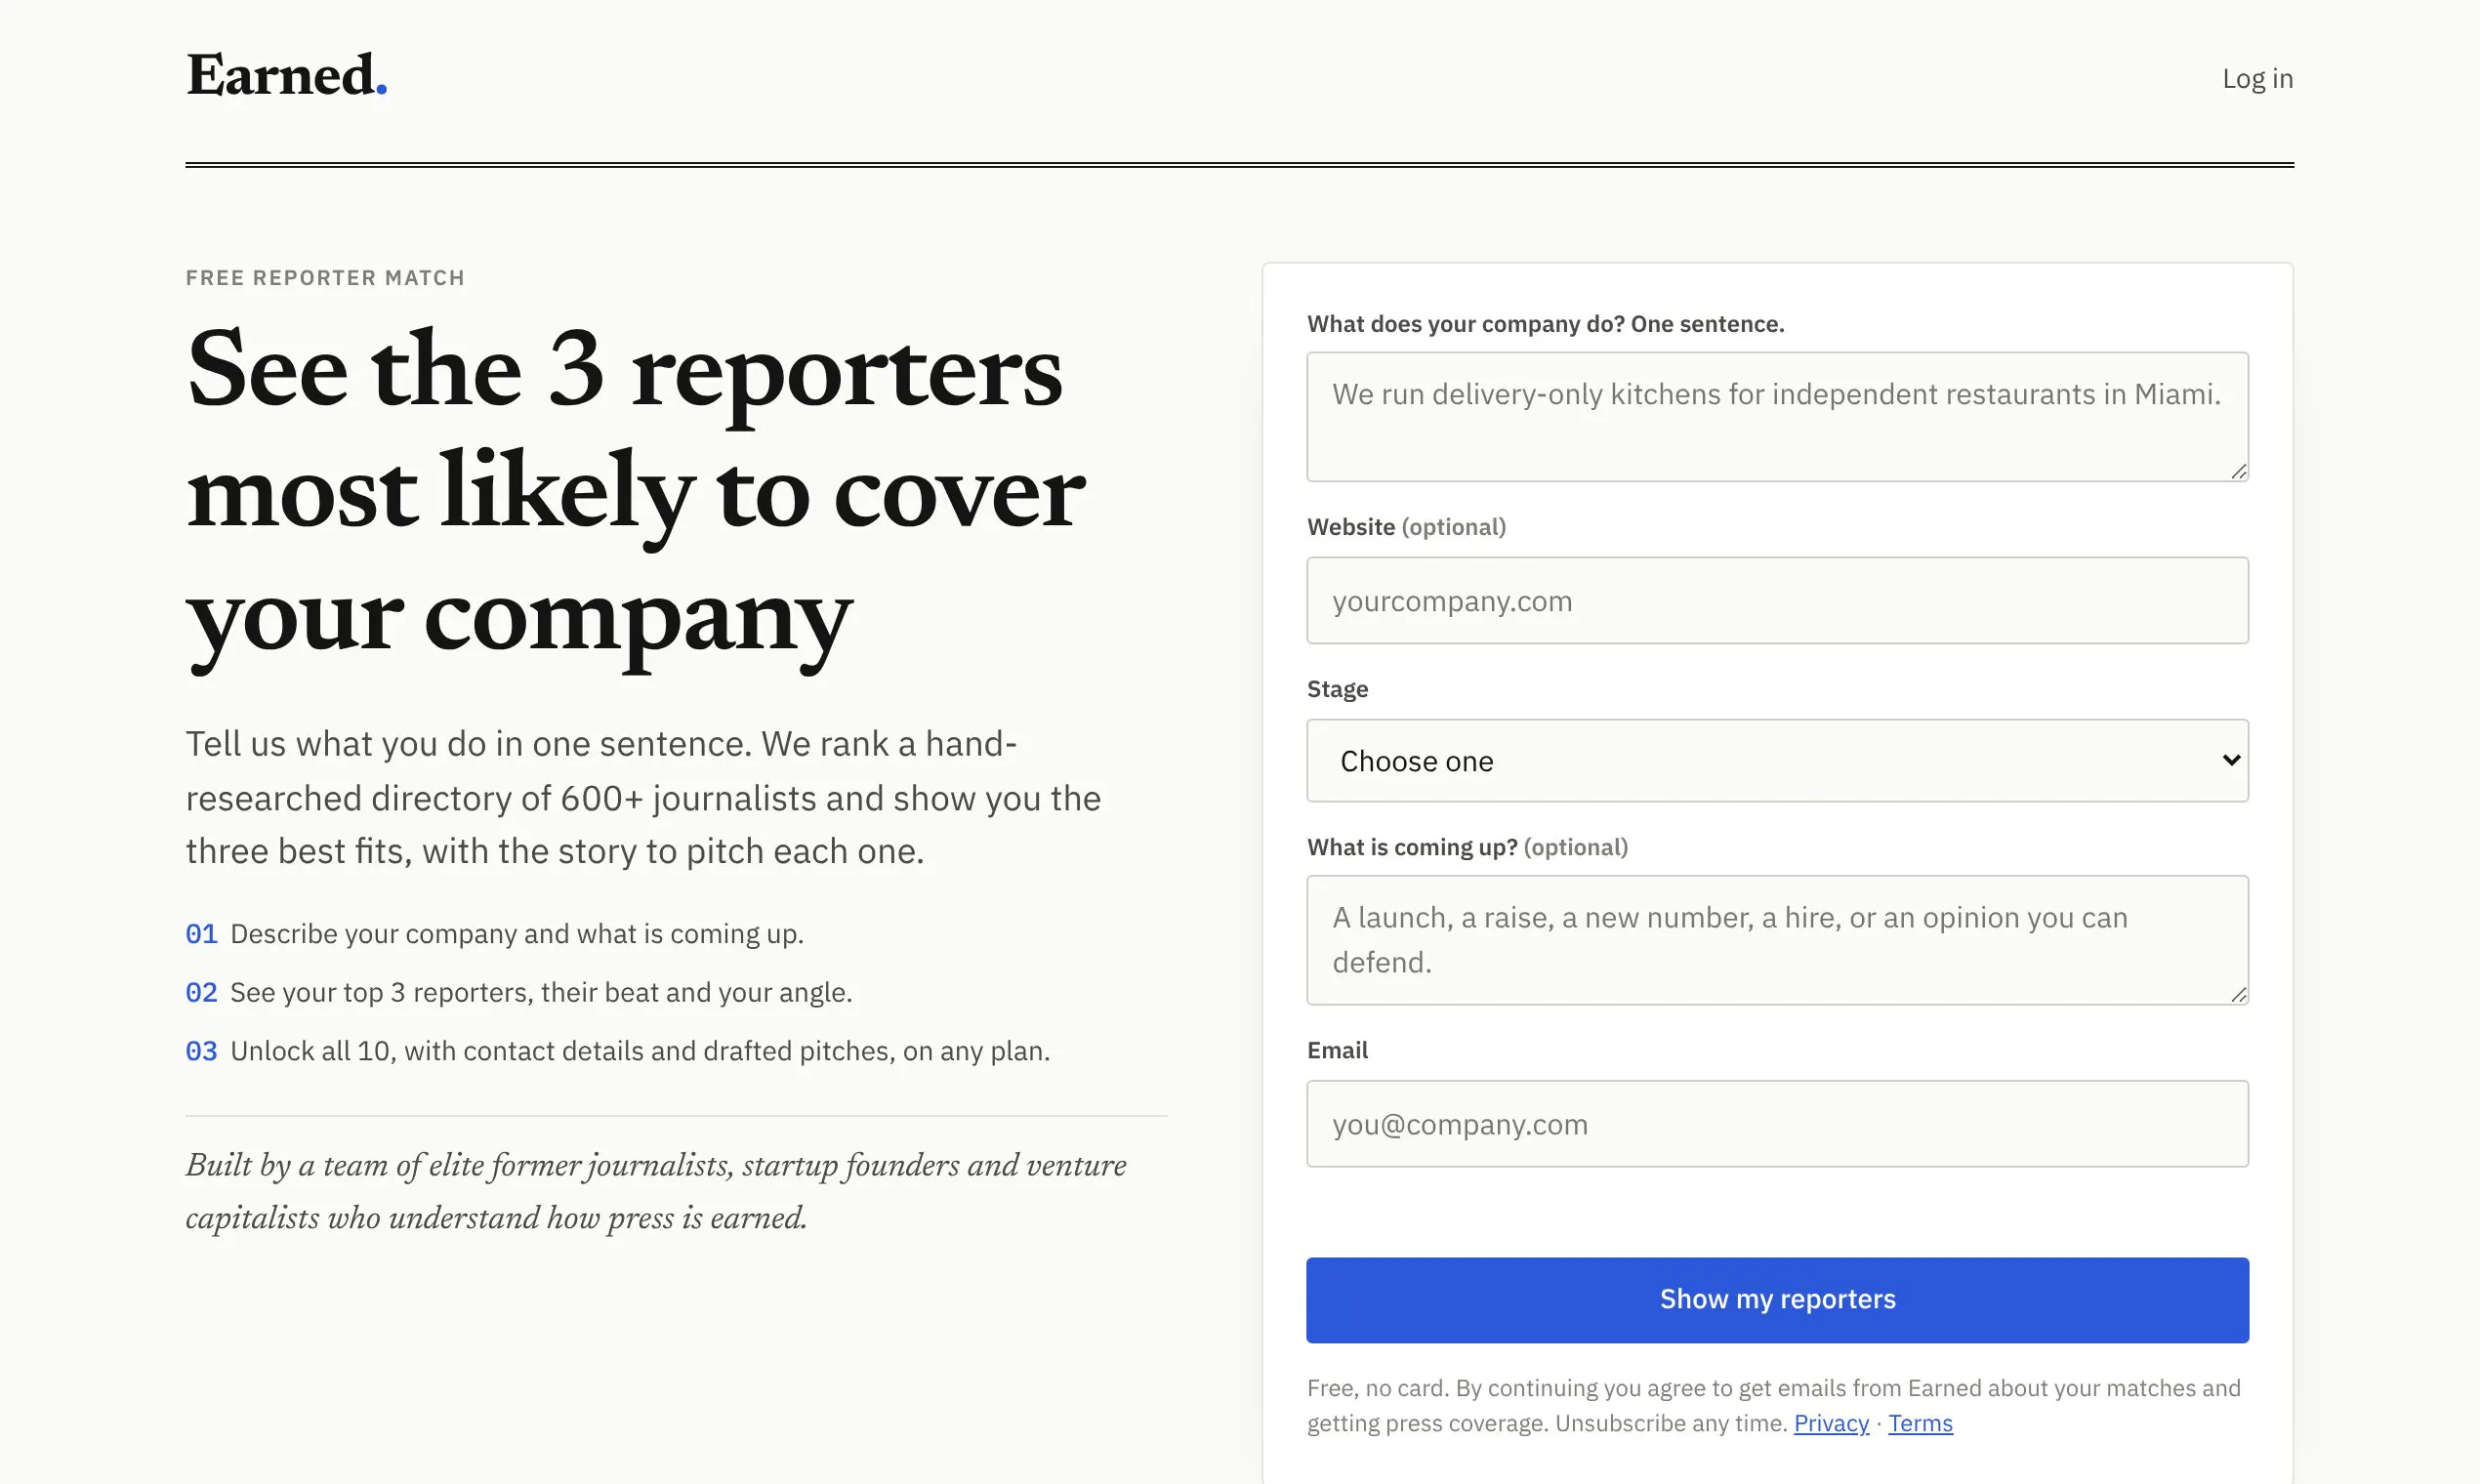The width and height of the screenshot is (2480, 1484).
Task: Click the 'What does your company do?' label
Action: (1545, 324)
